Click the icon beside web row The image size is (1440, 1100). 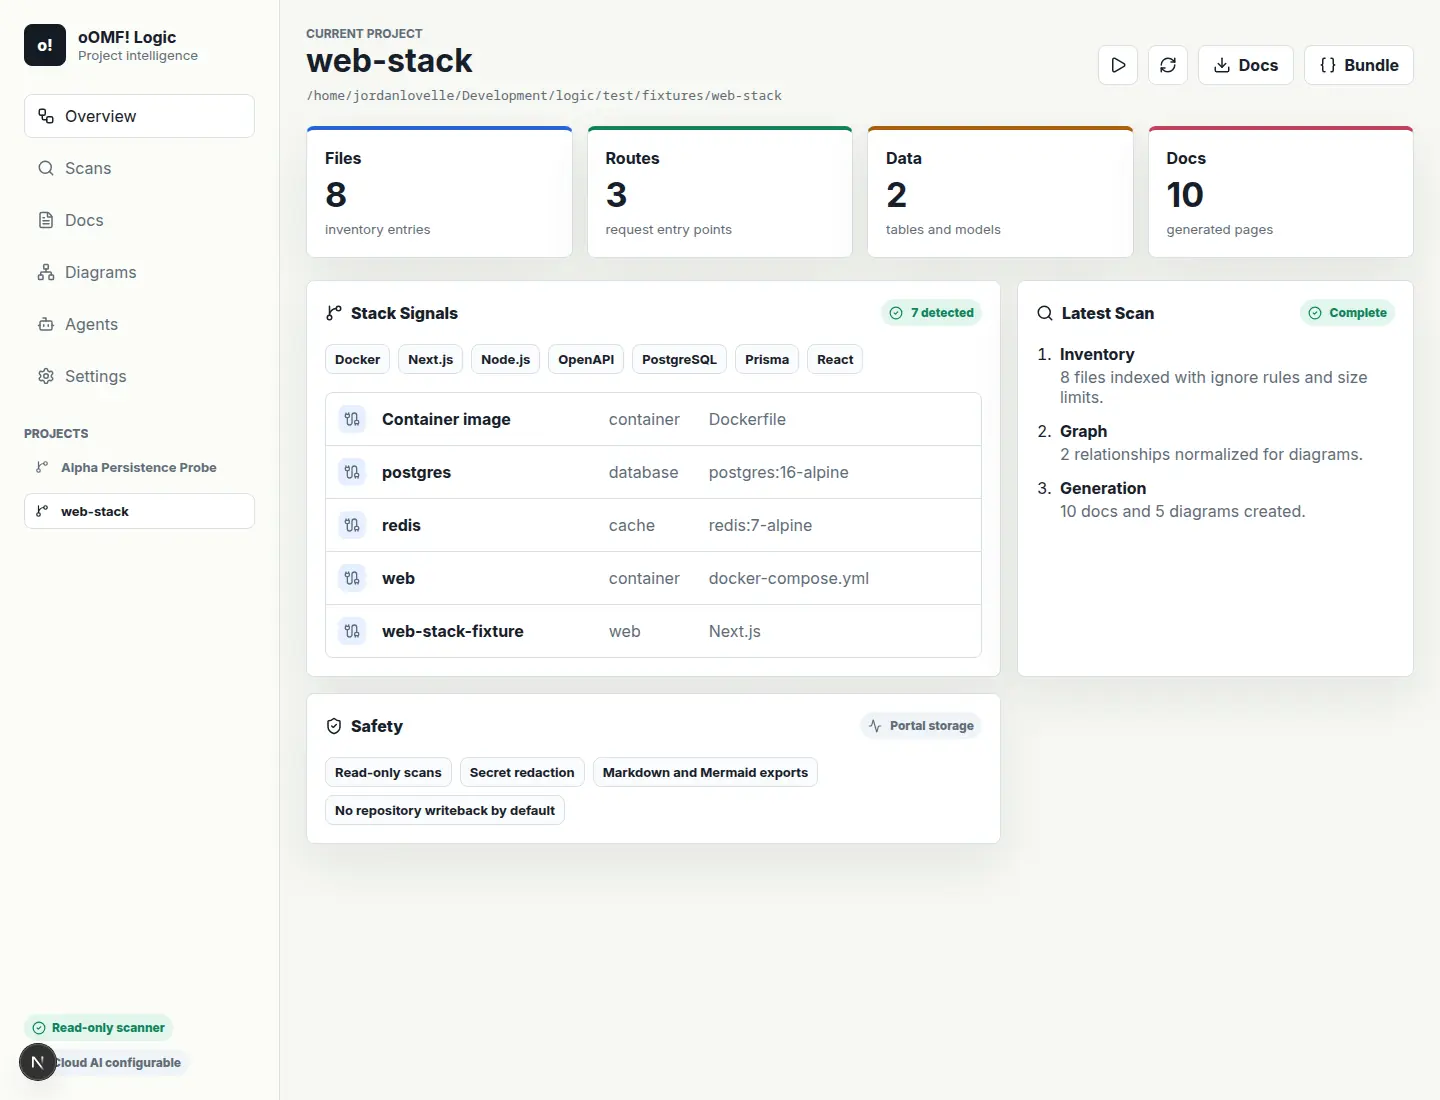coord(352,578)
